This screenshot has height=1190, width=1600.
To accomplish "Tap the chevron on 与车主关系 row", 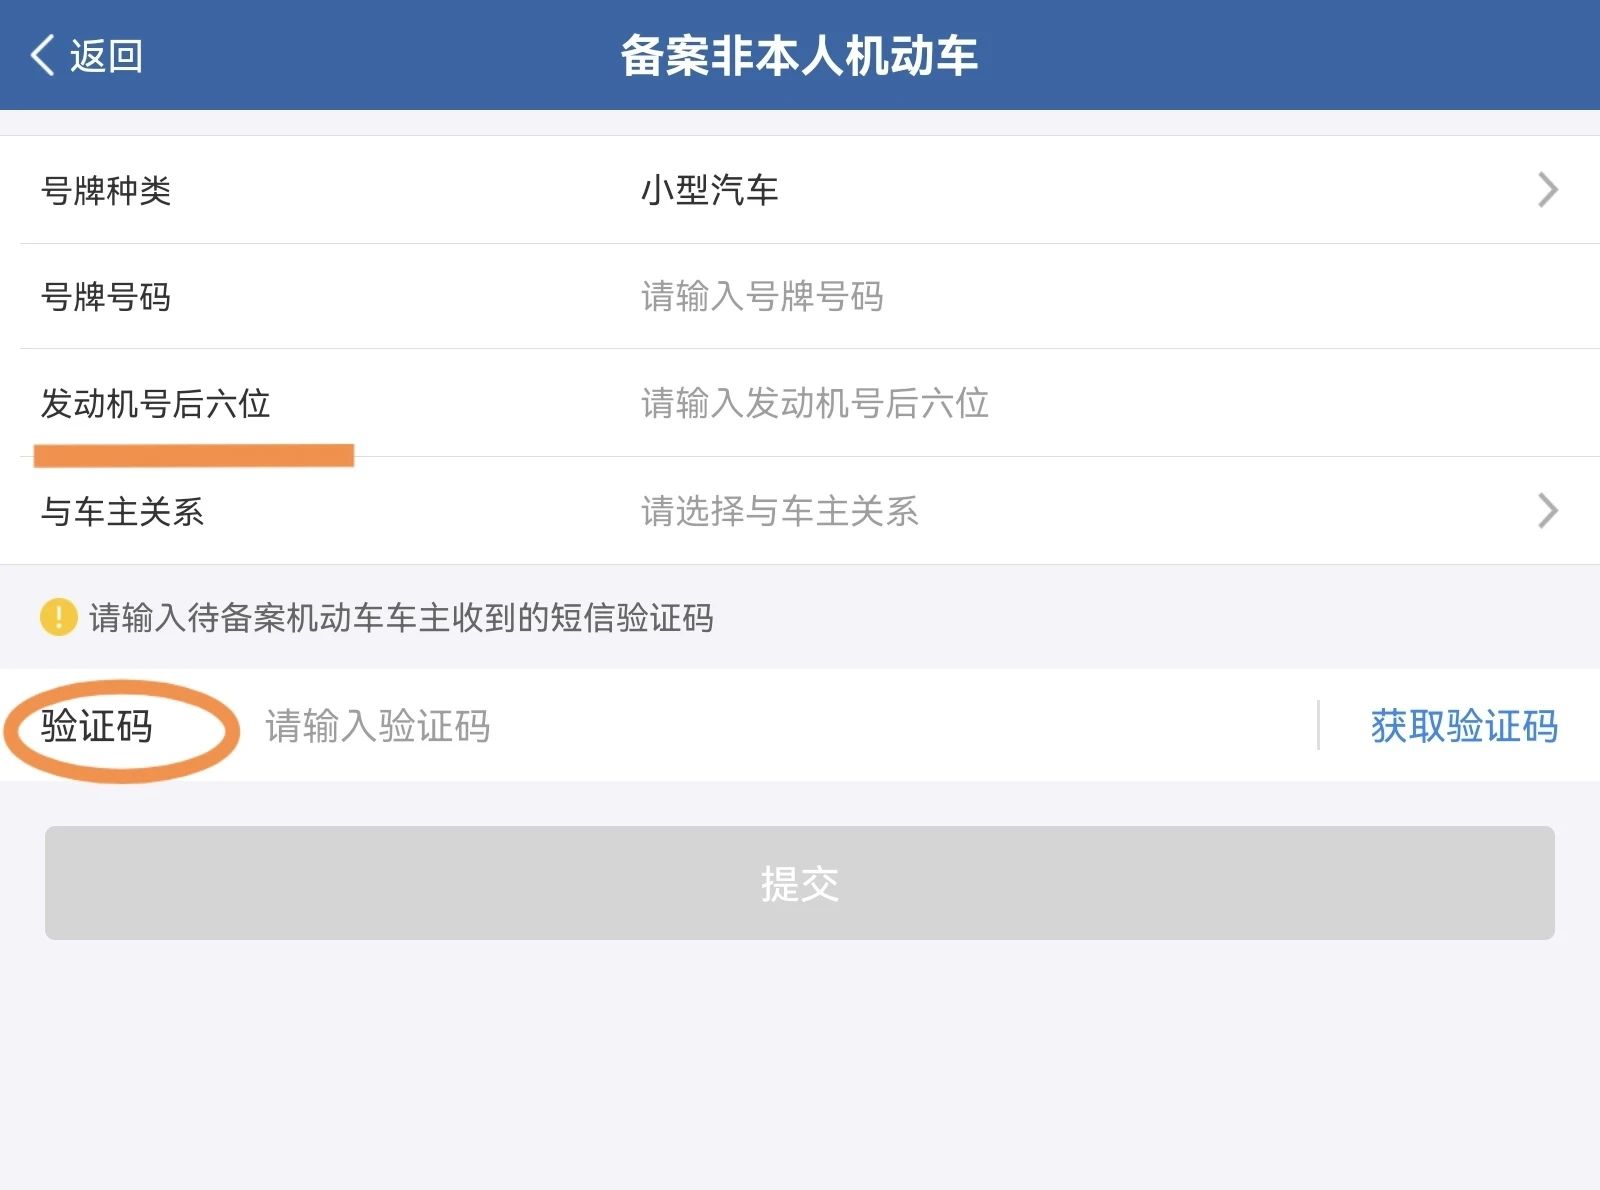I will click(x=1547, y=511).
